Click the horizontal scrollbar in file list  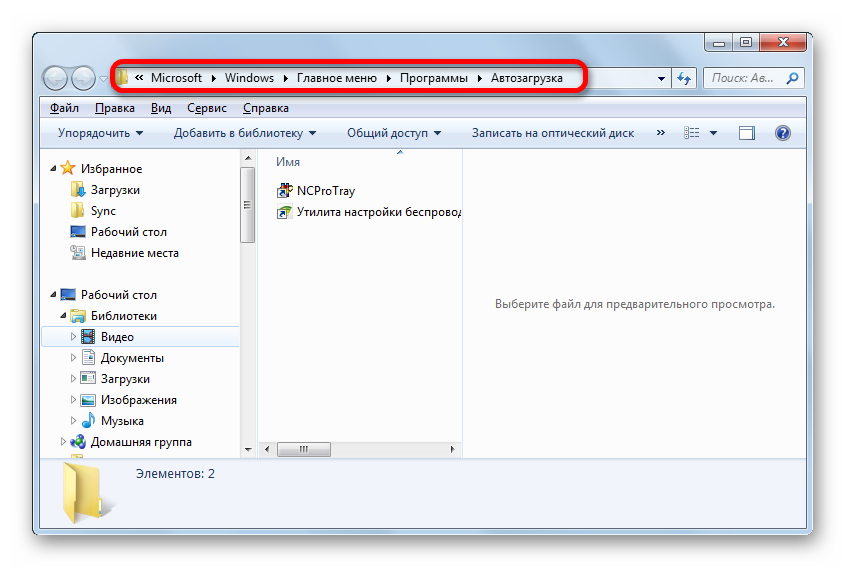[x=304, y=450]
